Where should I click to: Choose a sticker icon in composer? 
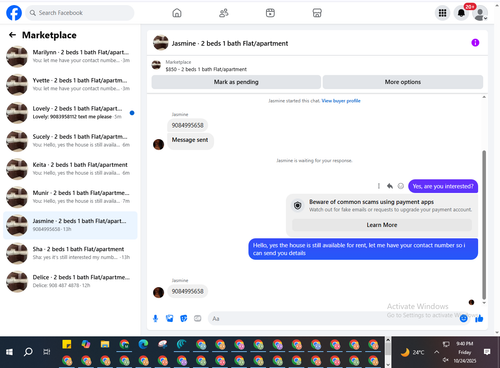coord(184,318)
